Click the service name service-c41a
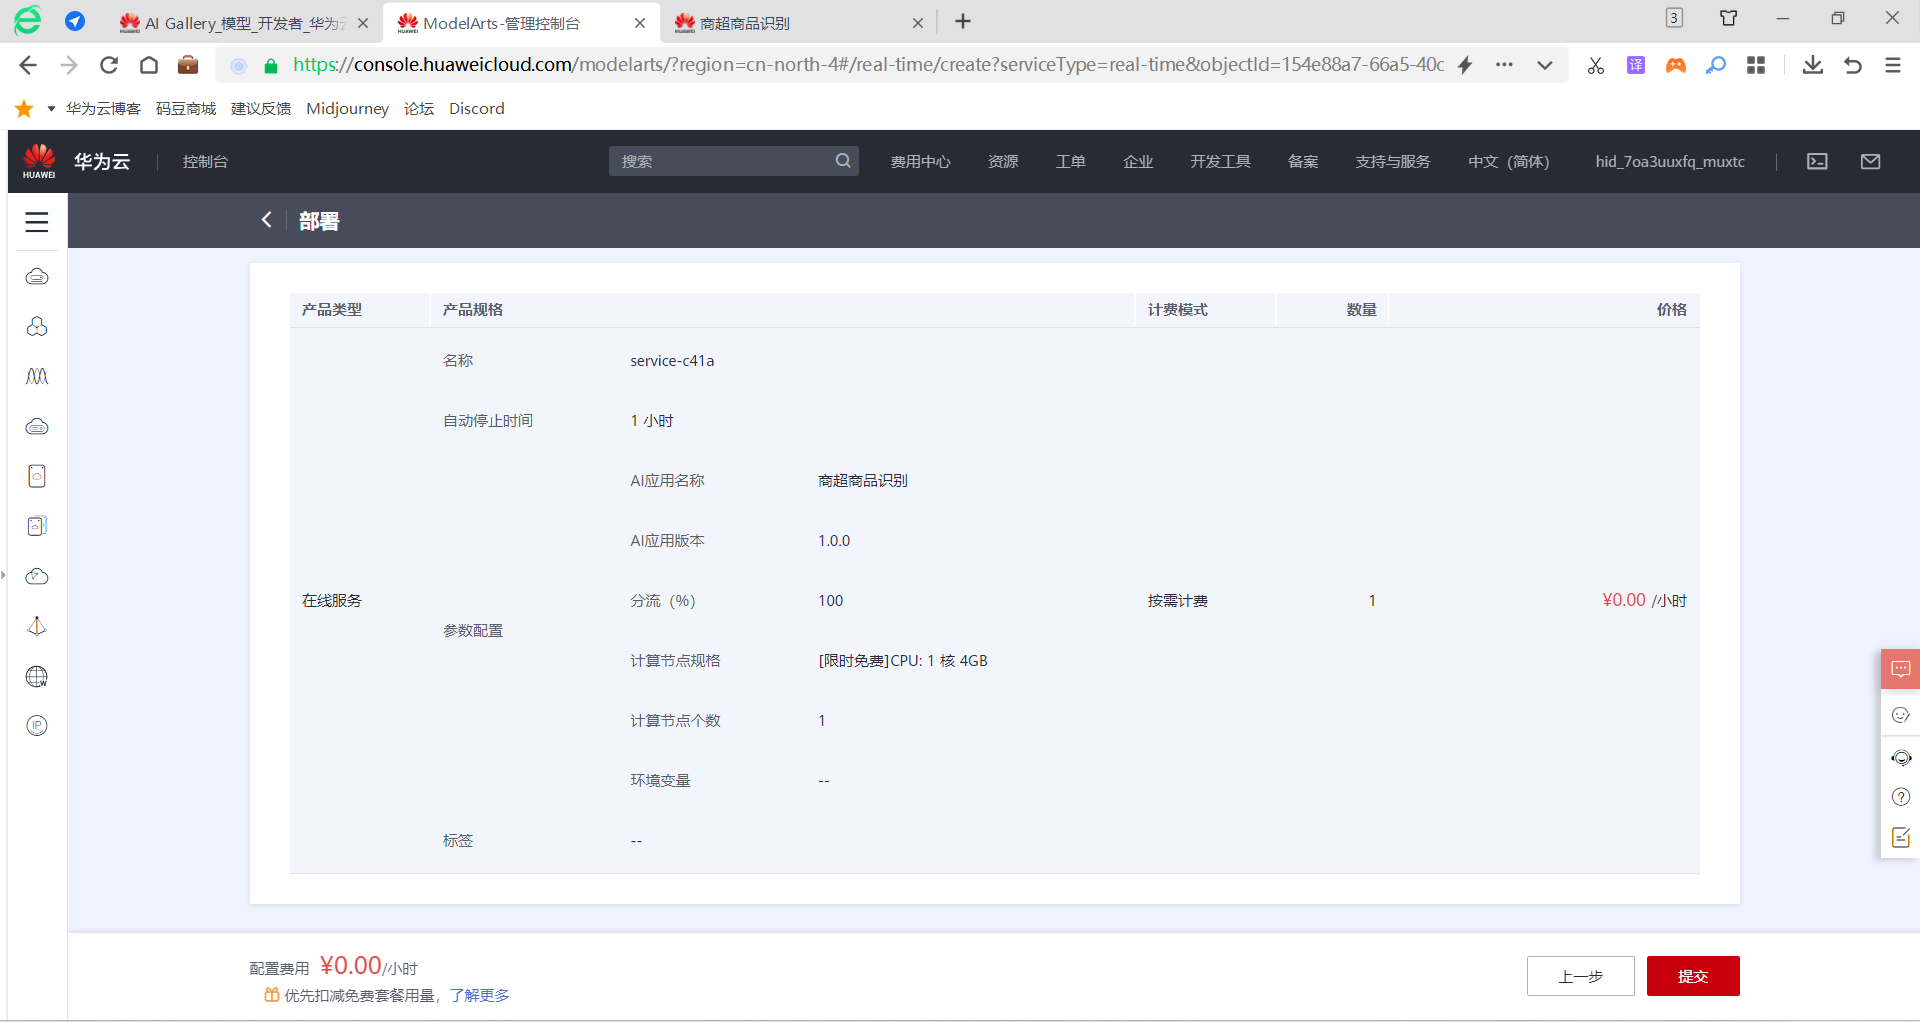The height and width of the screenshot is (1022, 1920). pyautogui.click(x=672, y=361)
